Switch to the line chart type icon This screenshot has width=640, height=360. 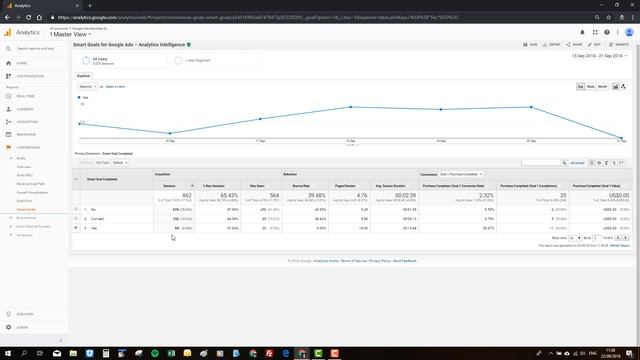point(615,87)
